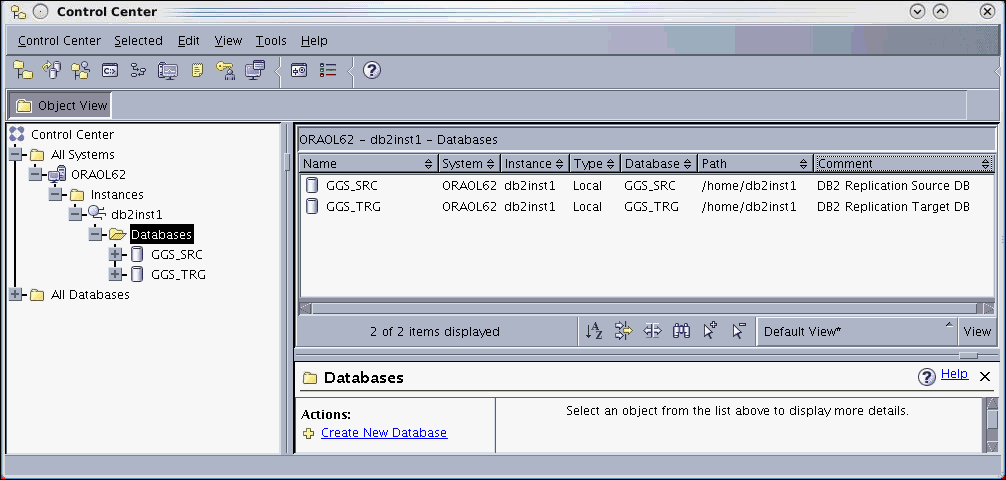Select the All Databases tree item
This screenshot has height=480, width=1006.
[90, 295]
